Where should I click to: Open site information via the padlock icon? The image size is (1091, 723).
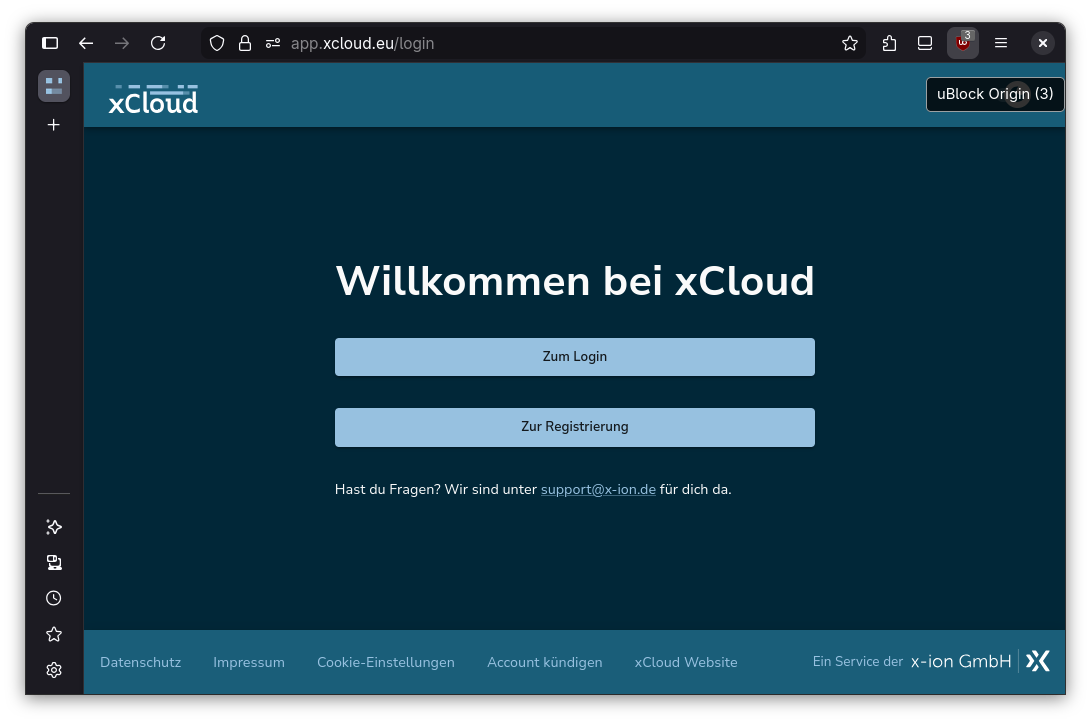pyautogui.click(x=245, y=43)
